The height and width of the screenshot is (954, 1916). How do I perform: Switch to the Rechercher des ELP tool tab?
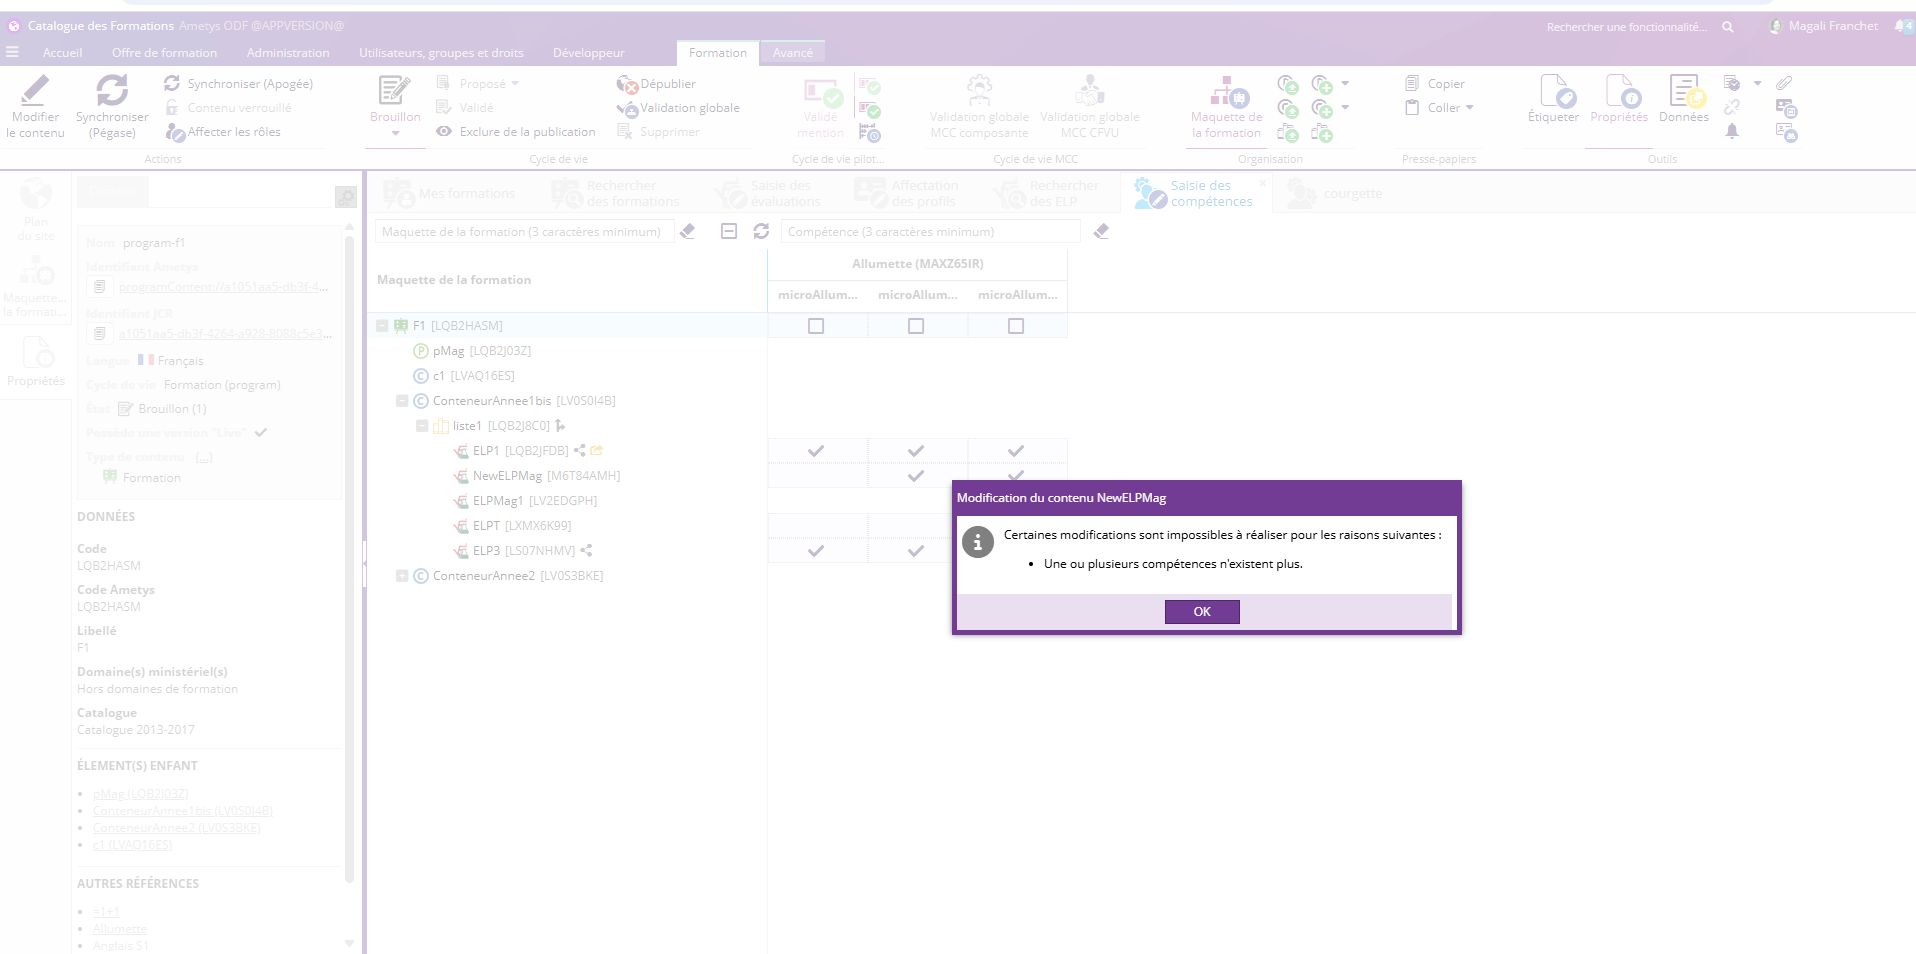point(1048,194)
